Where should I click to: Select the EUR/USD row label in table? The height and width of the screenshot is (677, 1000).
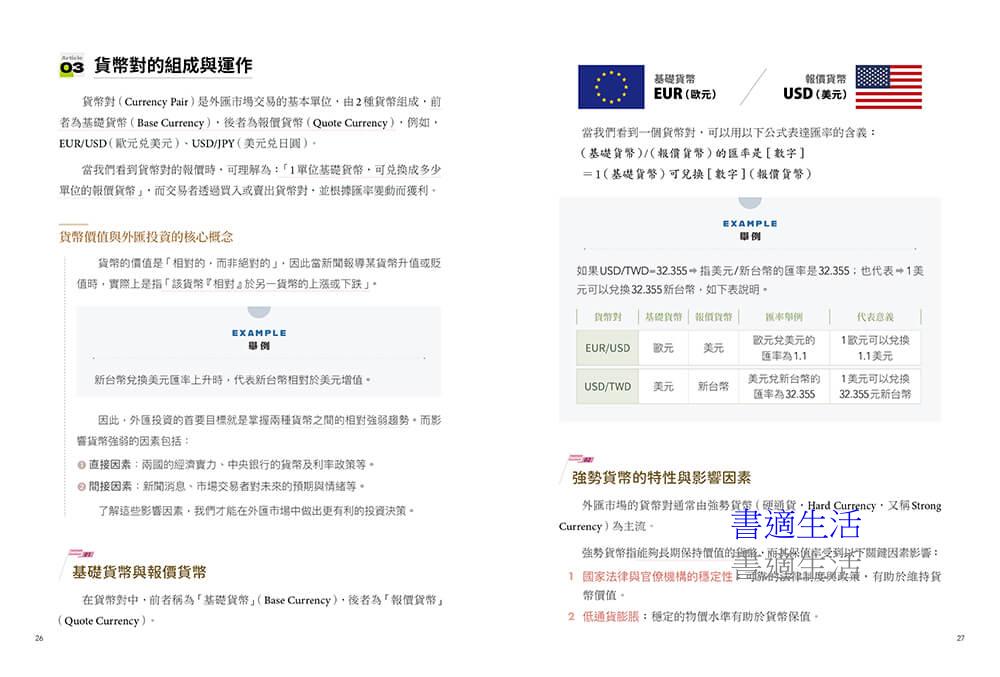[608, 348]
